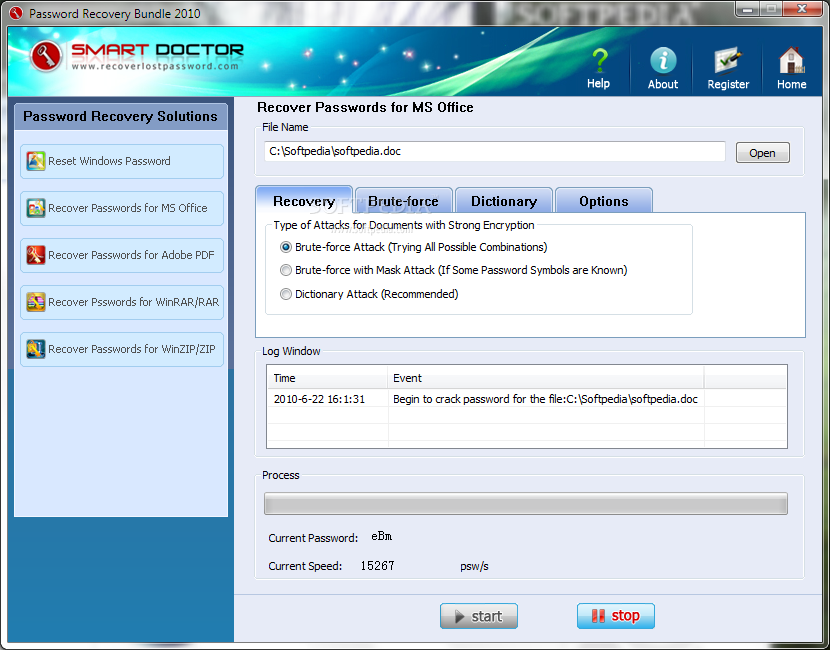Click the Password Recovery Solutions header

click(x=121, y=116)
